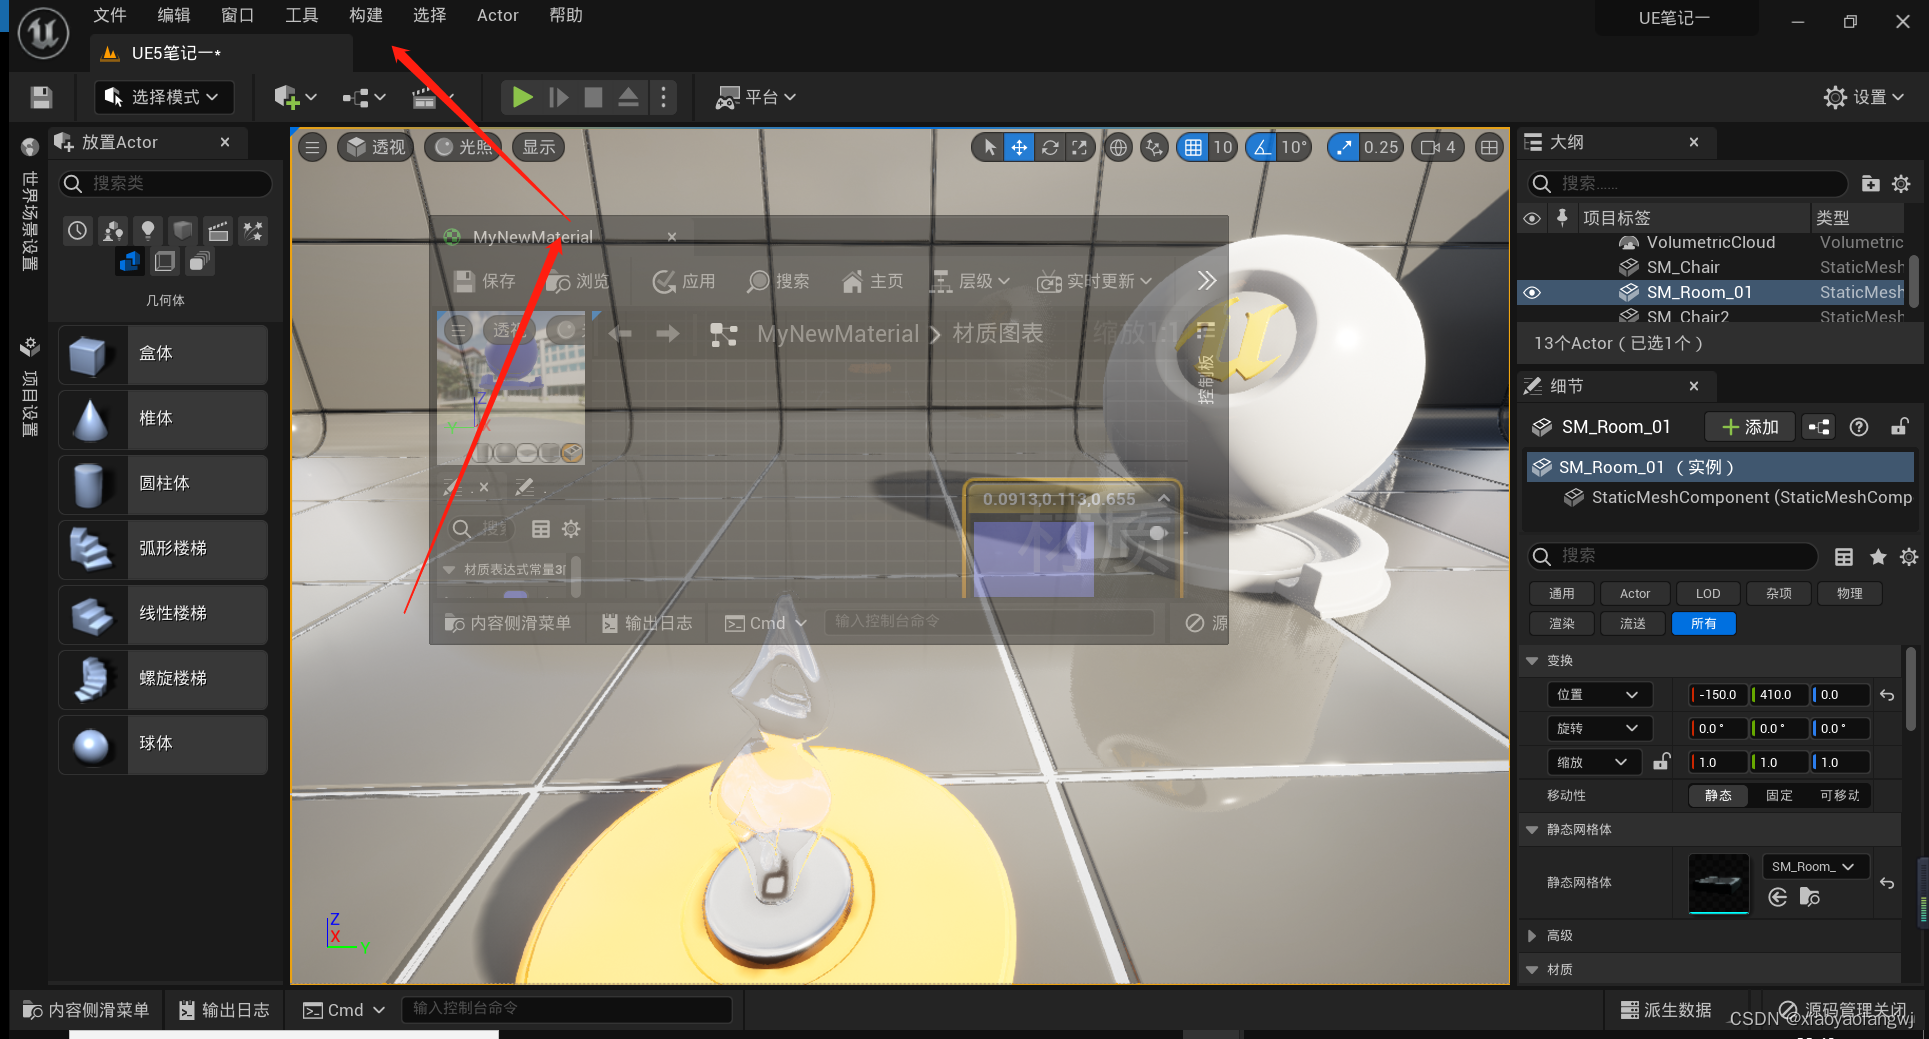Toggle grid snapping in viewport toolbar
Screen dimensions: 1929x1039
click(1193, 148)
